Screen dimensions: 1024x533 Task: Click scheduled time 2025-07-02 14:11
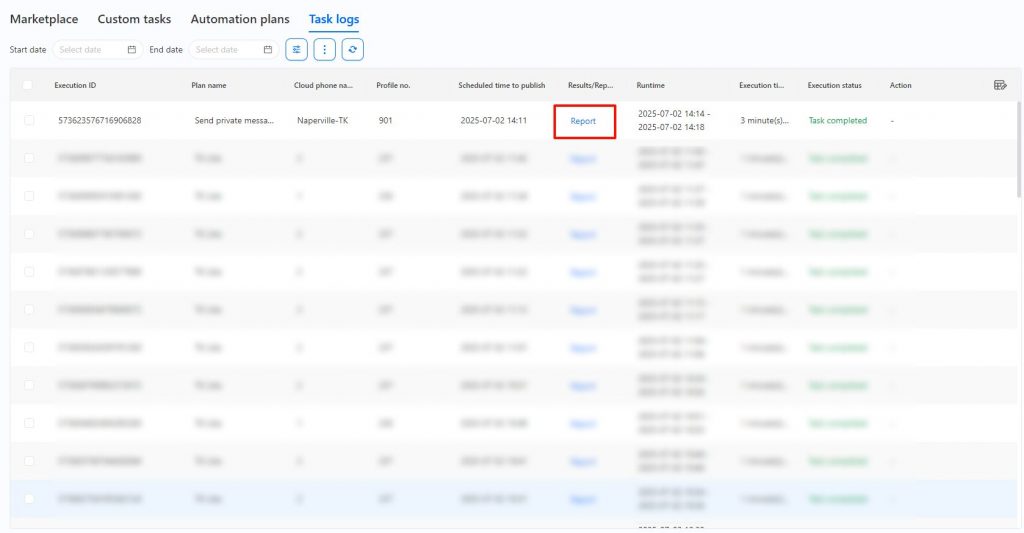point(494,120)
